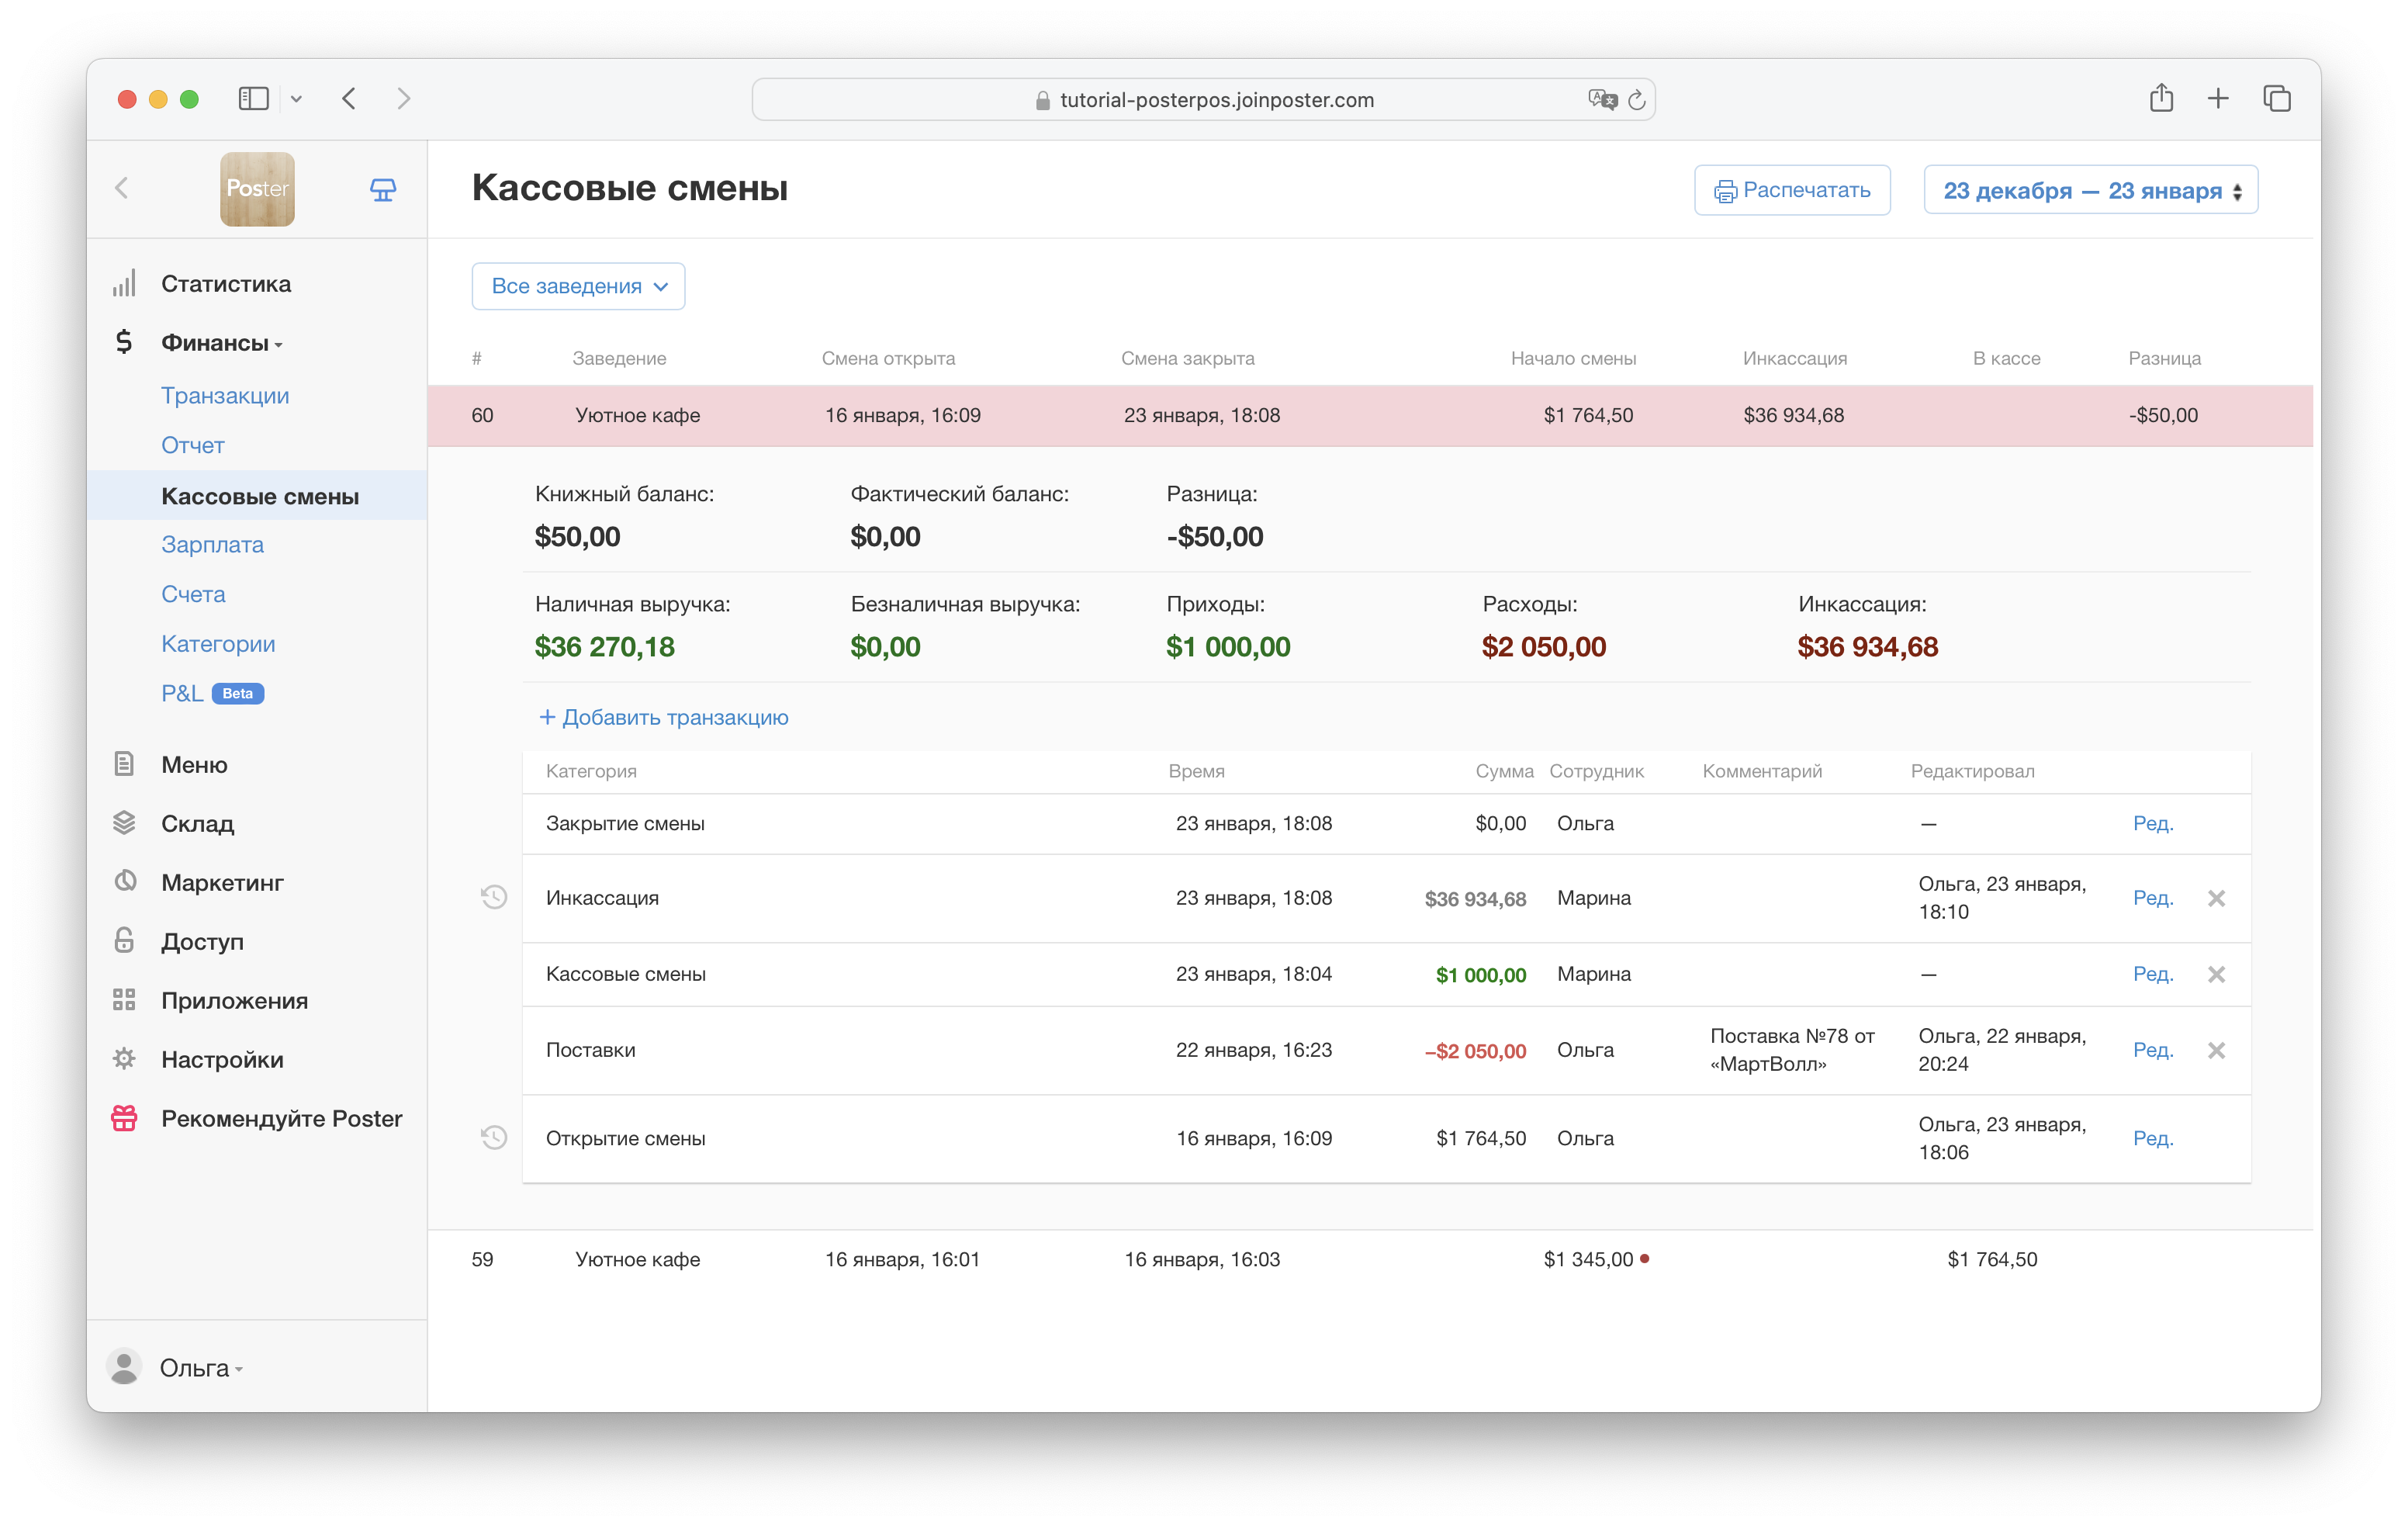Image resolution: width=2408 pixels, height=1527 pixels.
Task: Click the POS terminal icon beside Poster logo
Action: coord(383,189)
